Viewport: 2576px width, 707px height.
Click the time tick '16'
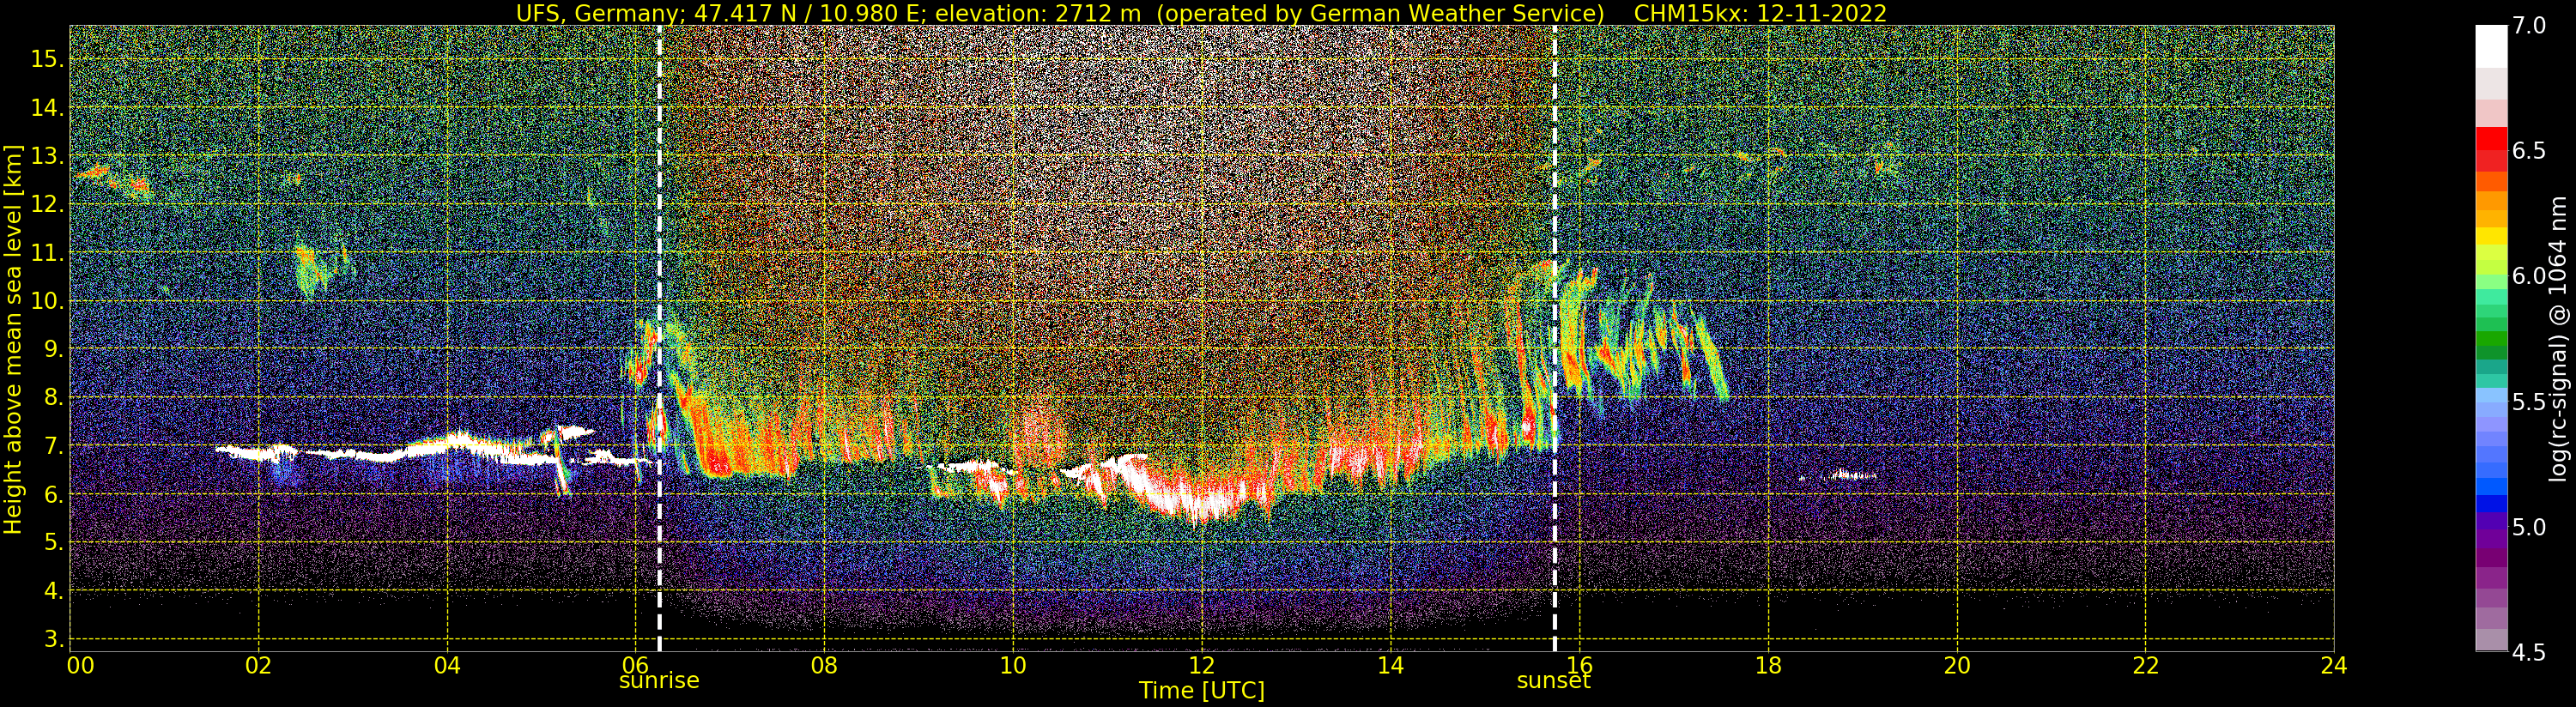pyautogui.click(x=1579, y=665)
